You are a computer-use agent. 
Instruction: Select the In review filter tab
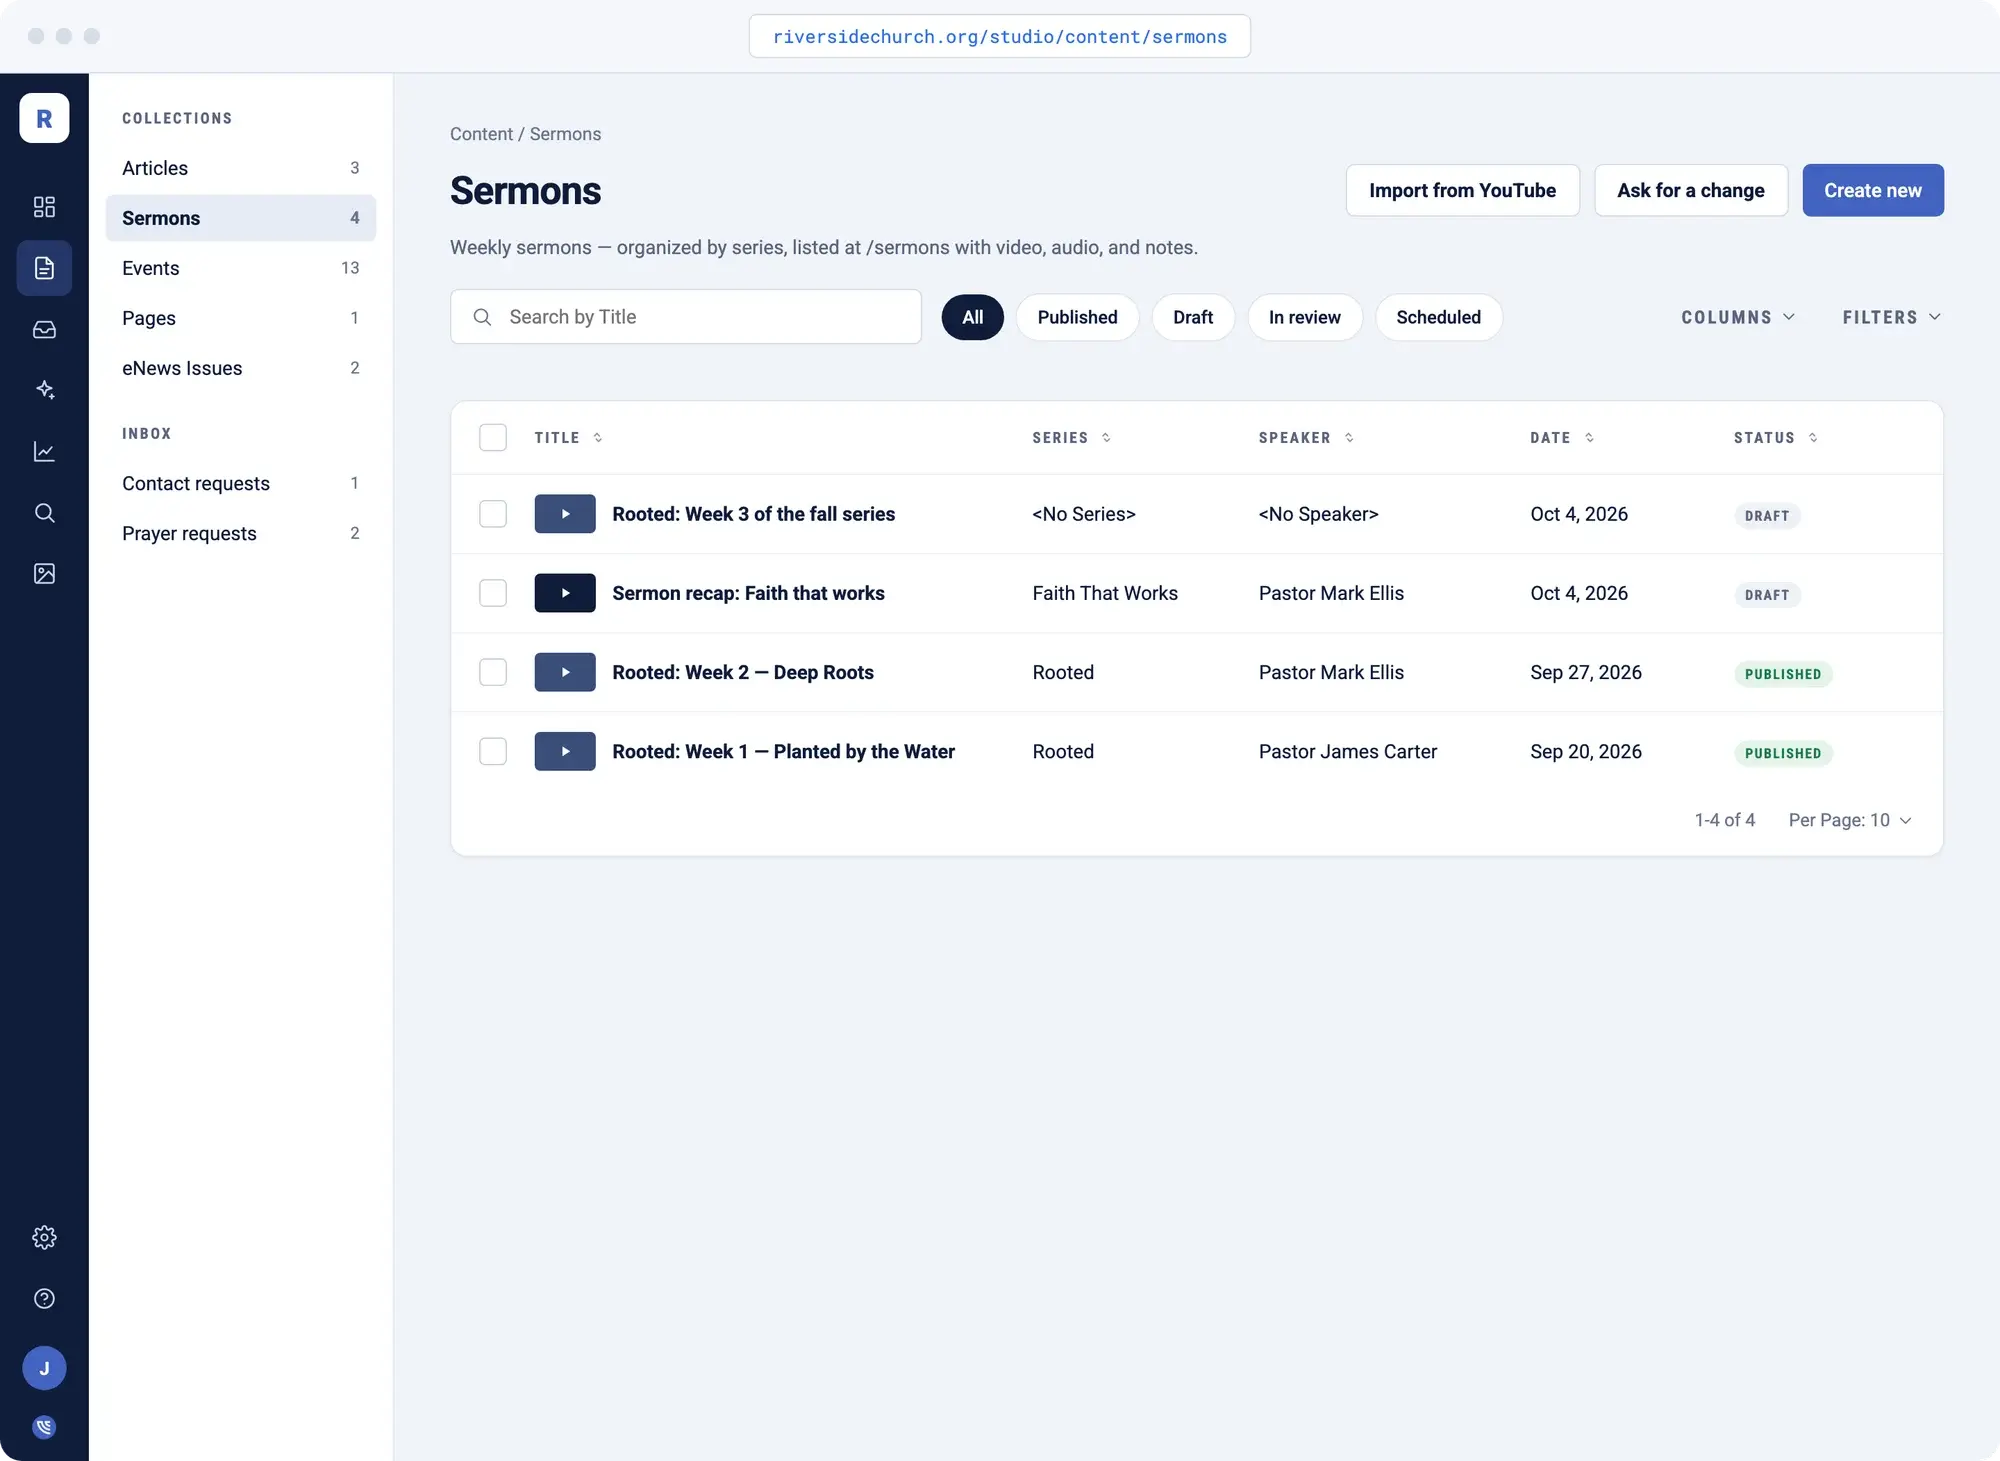tap(1304, 317)
